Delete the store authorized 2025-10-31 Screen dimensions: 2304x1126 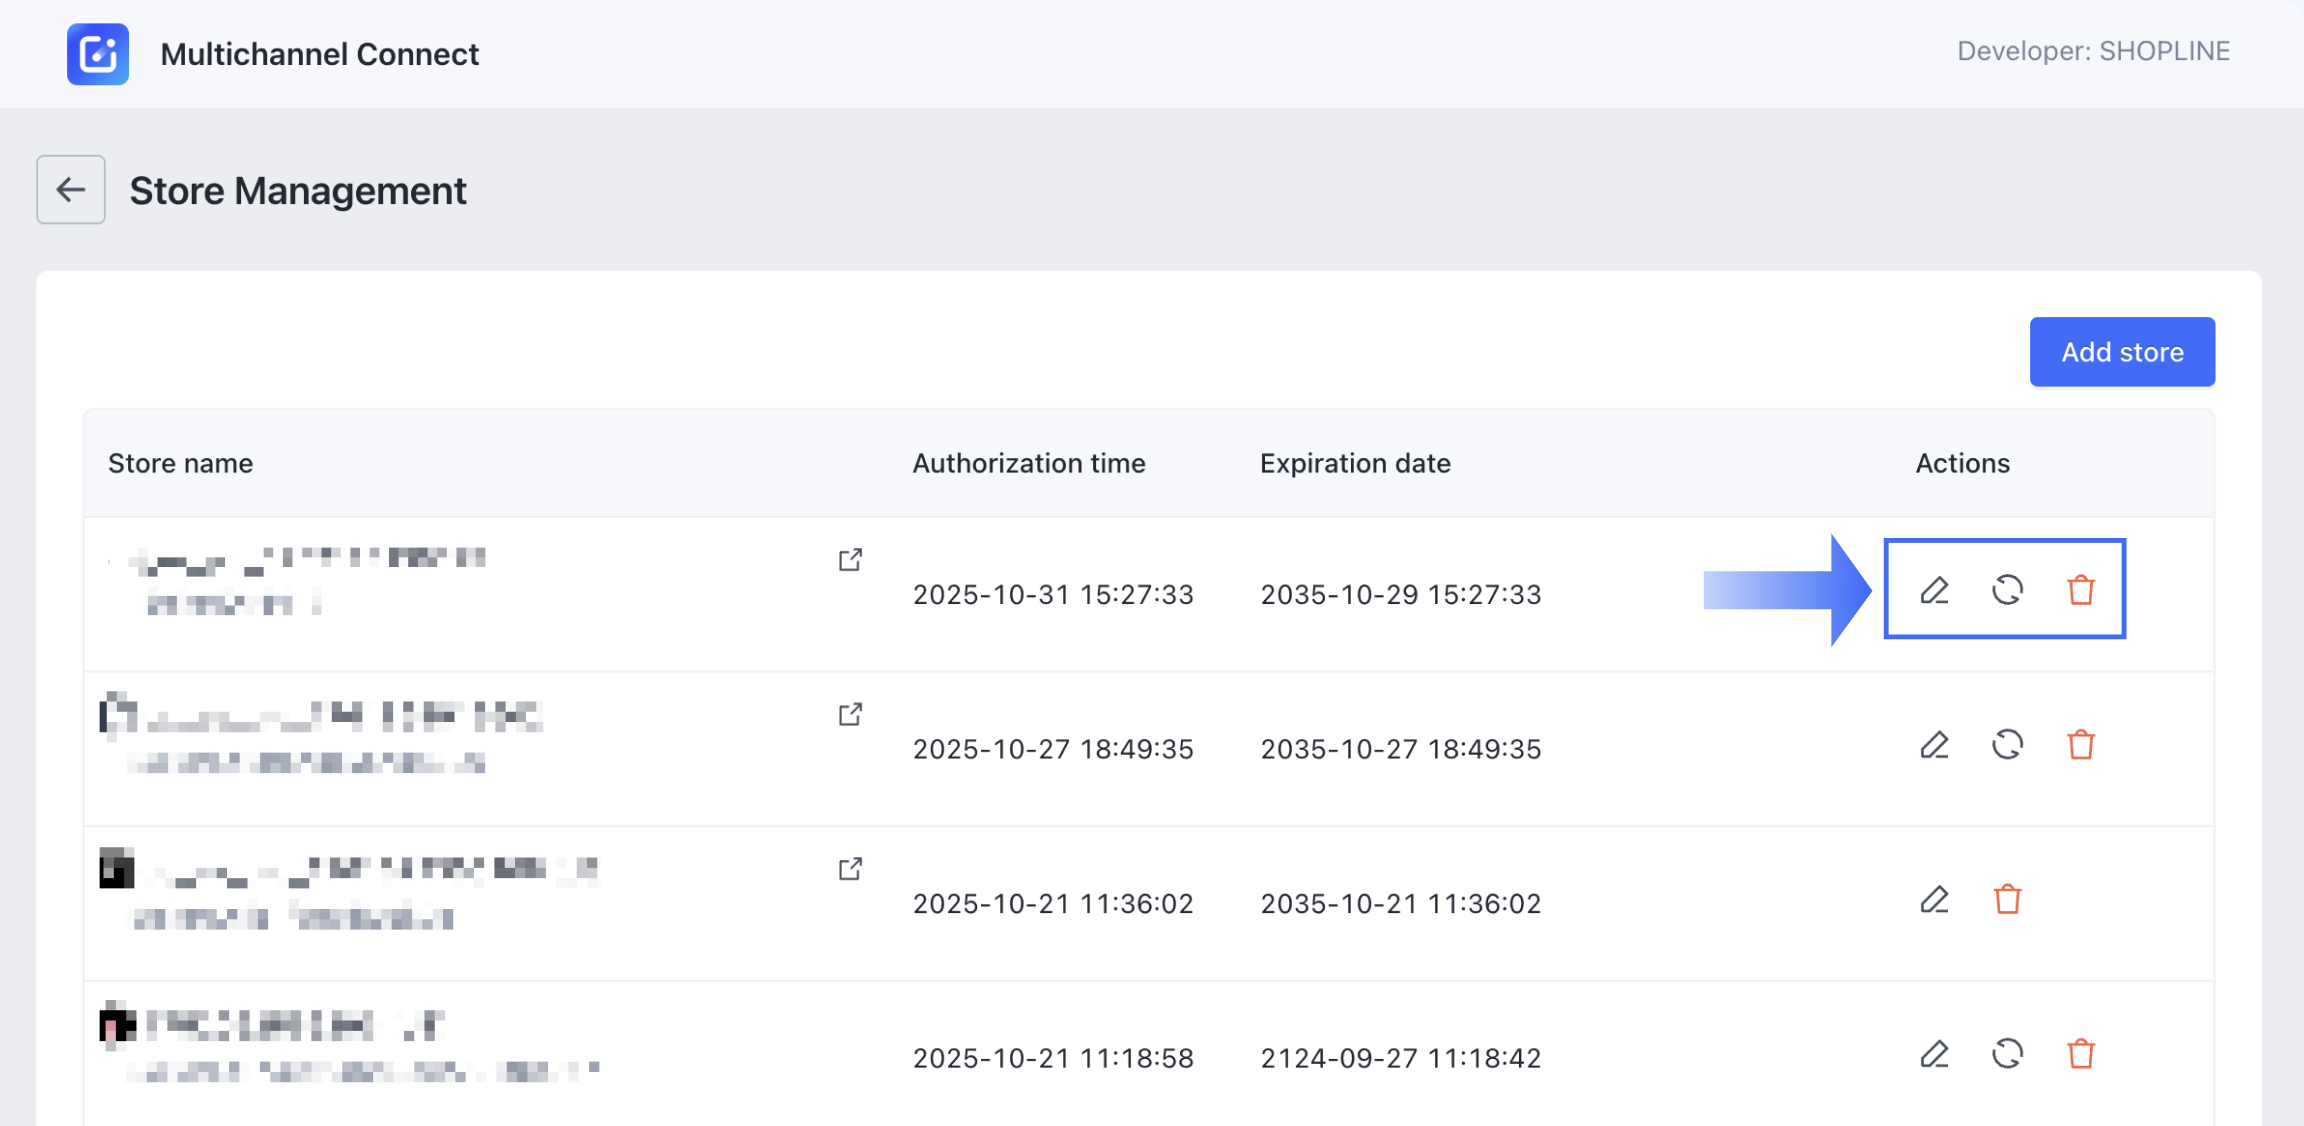[2080, 590]
